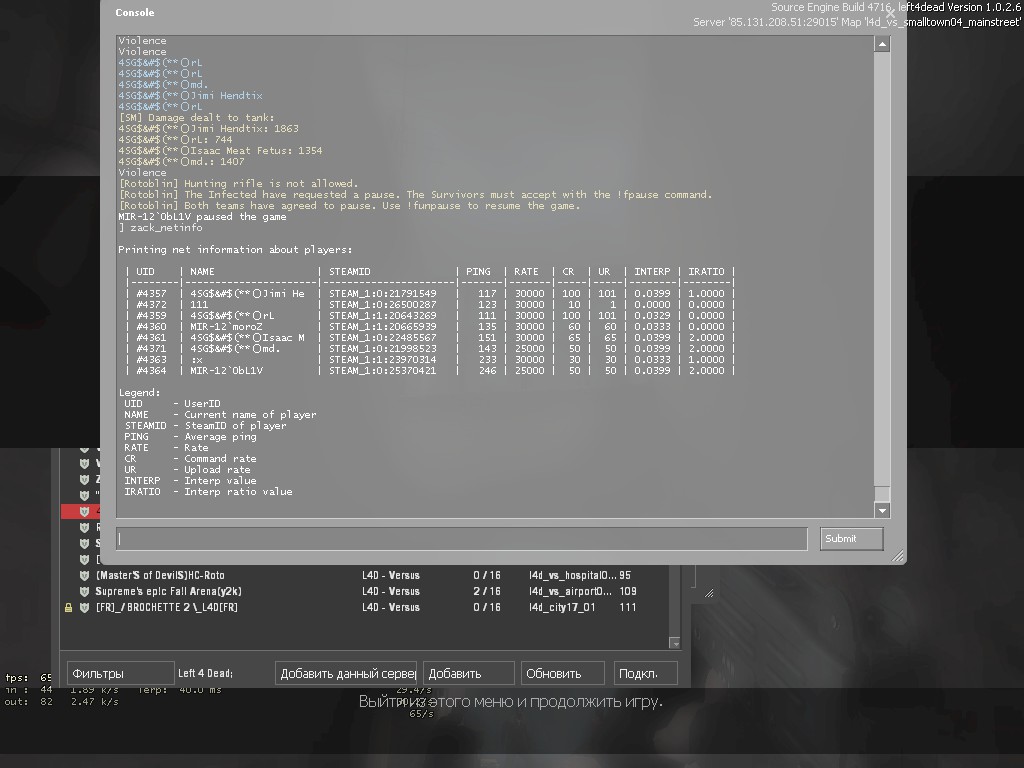
Task: Click the zack_netinfo command line
Action: click(161, 228)
